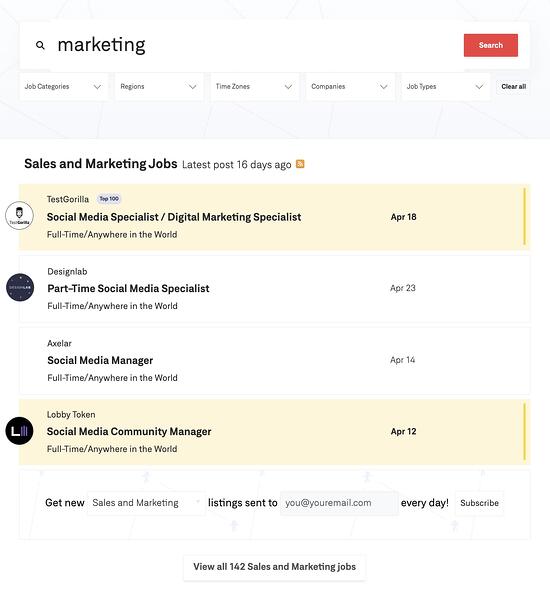Open the Part-Time Social Media Specialist listing
Screen dimensions: 550x590
point(274,289)
